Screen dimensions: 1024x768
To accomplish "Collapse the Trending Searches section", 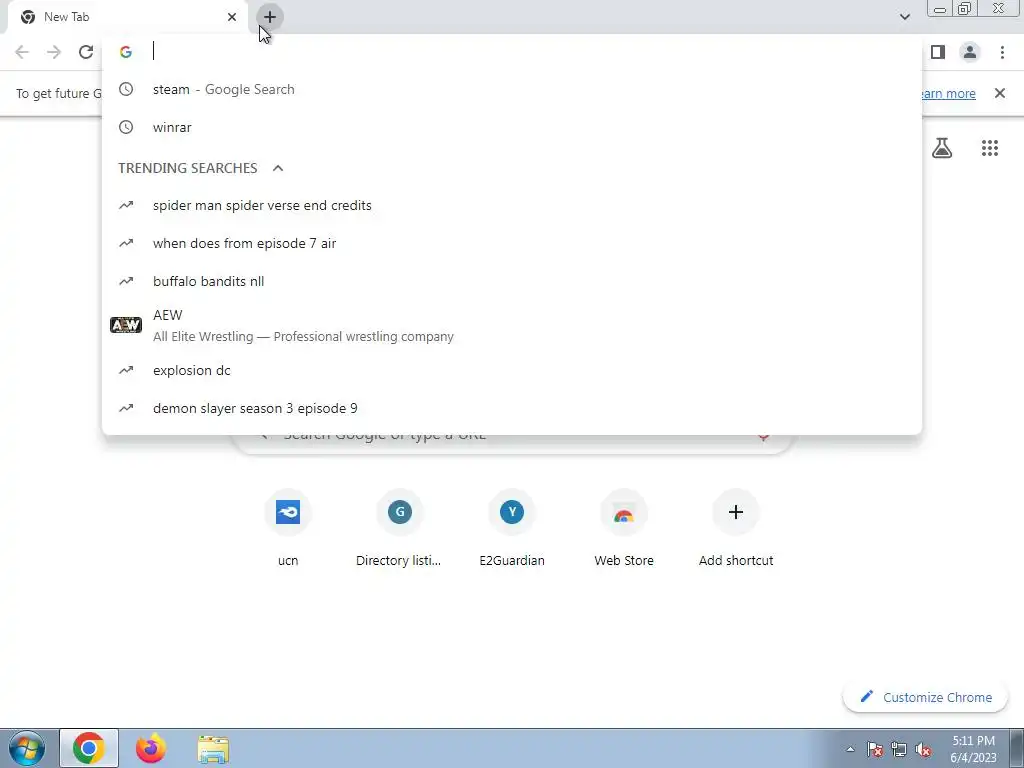I will [278, 168].
